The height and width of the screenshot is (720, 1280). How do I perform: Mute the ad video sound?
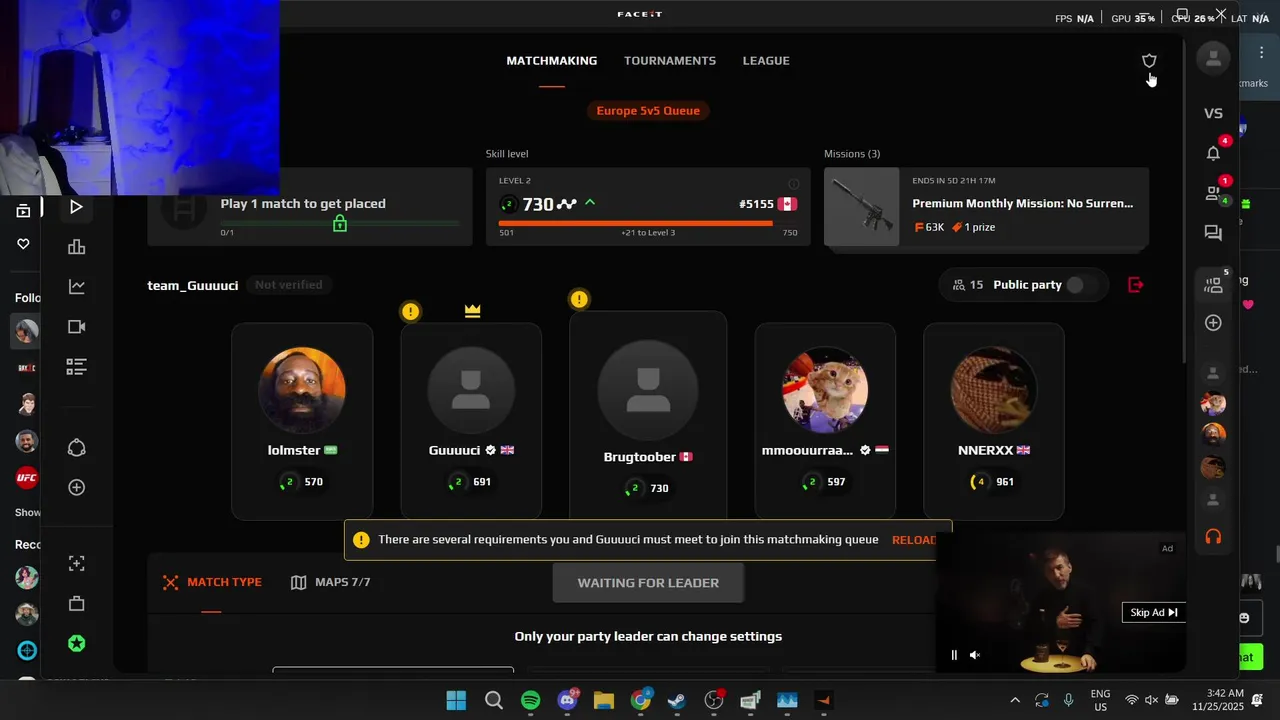(975, 655)
